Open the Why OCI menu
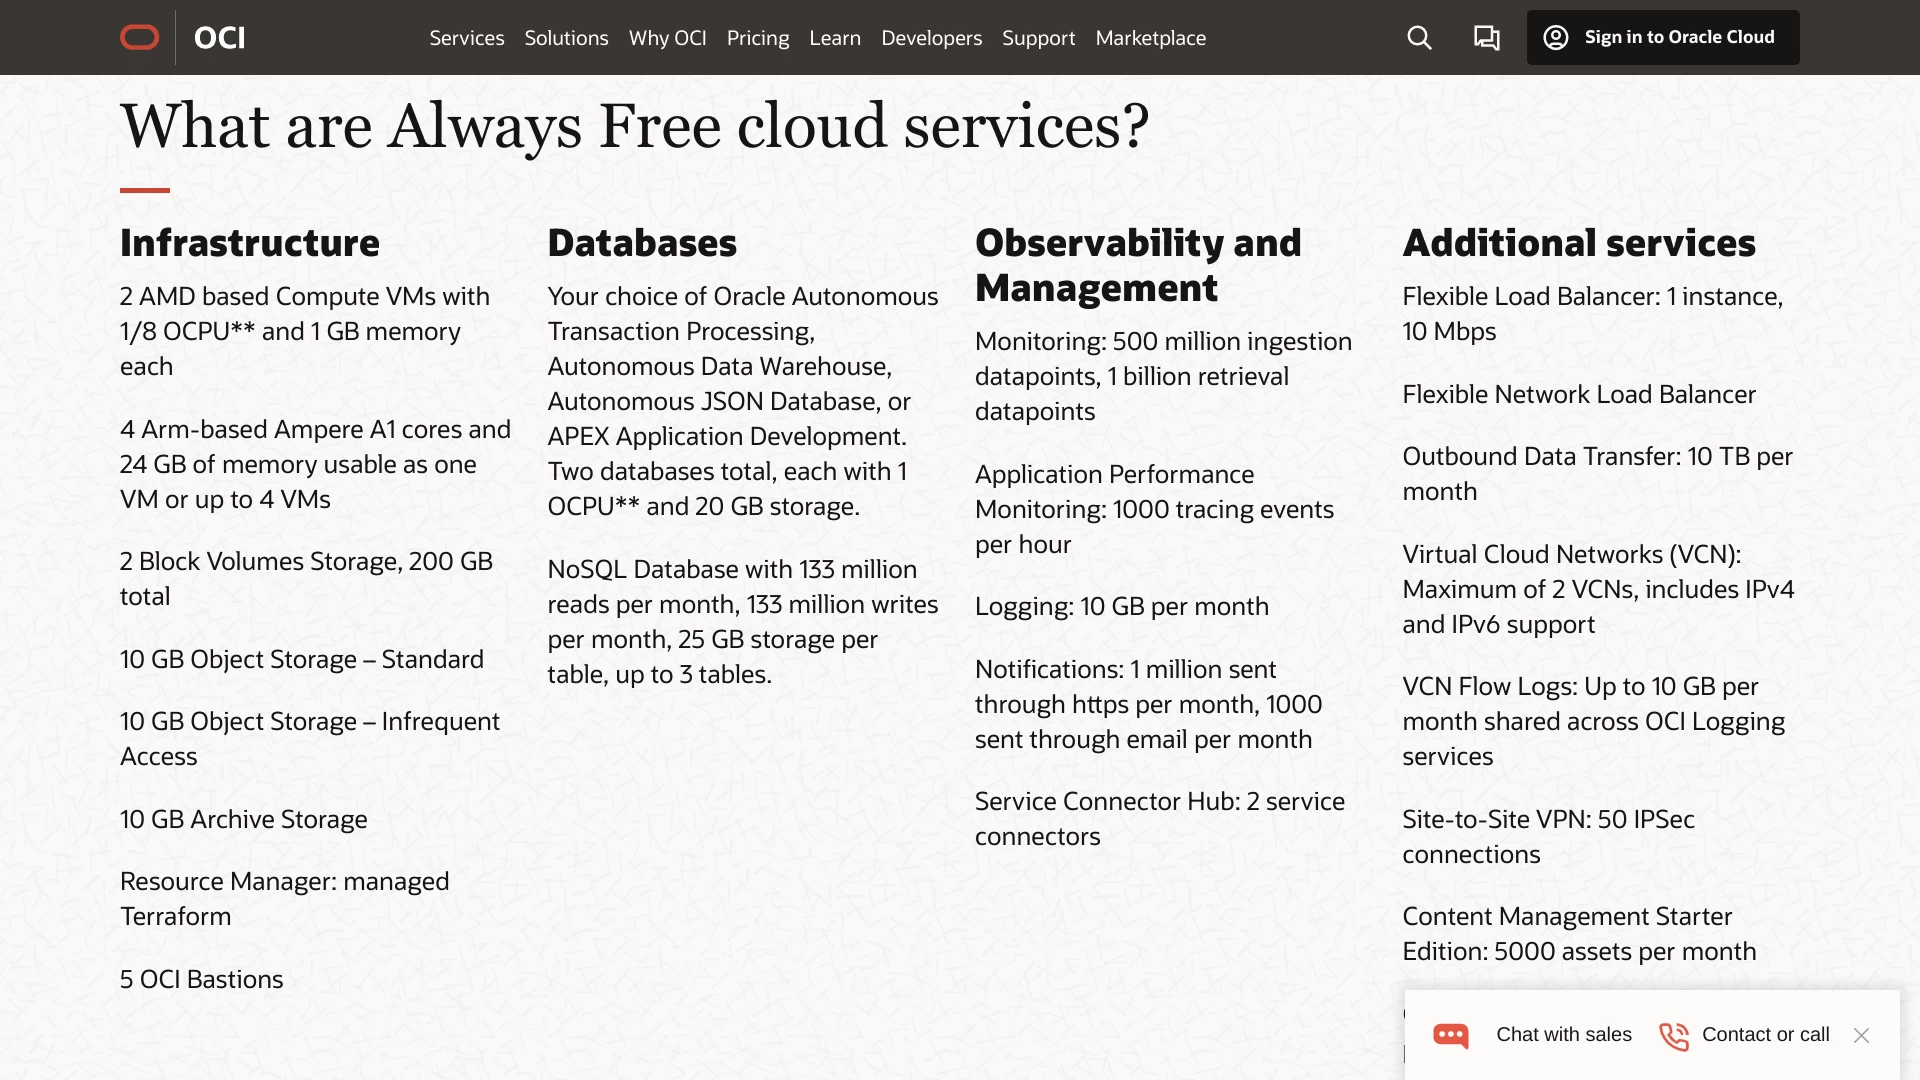This screenshot has height=1080, width=1920. click(x=667, y=38)
